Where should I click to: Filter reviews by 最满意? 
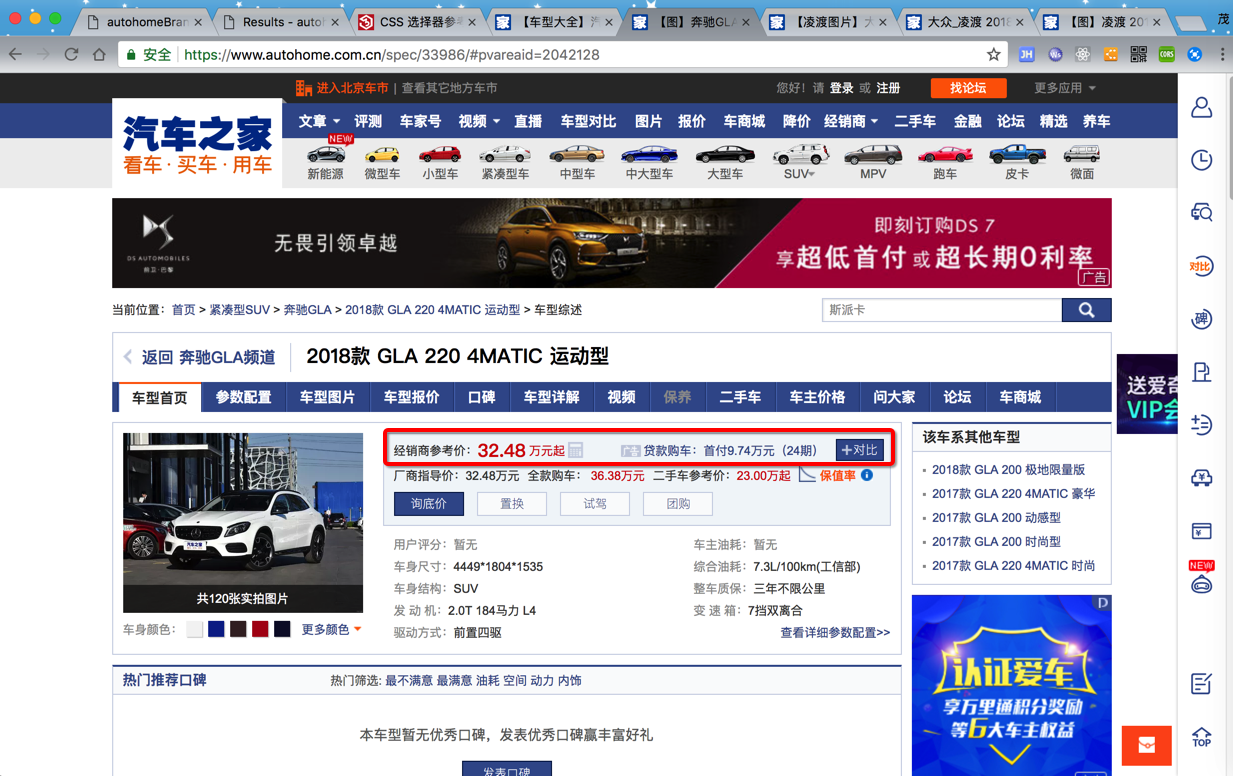click(x=454, y=680)
